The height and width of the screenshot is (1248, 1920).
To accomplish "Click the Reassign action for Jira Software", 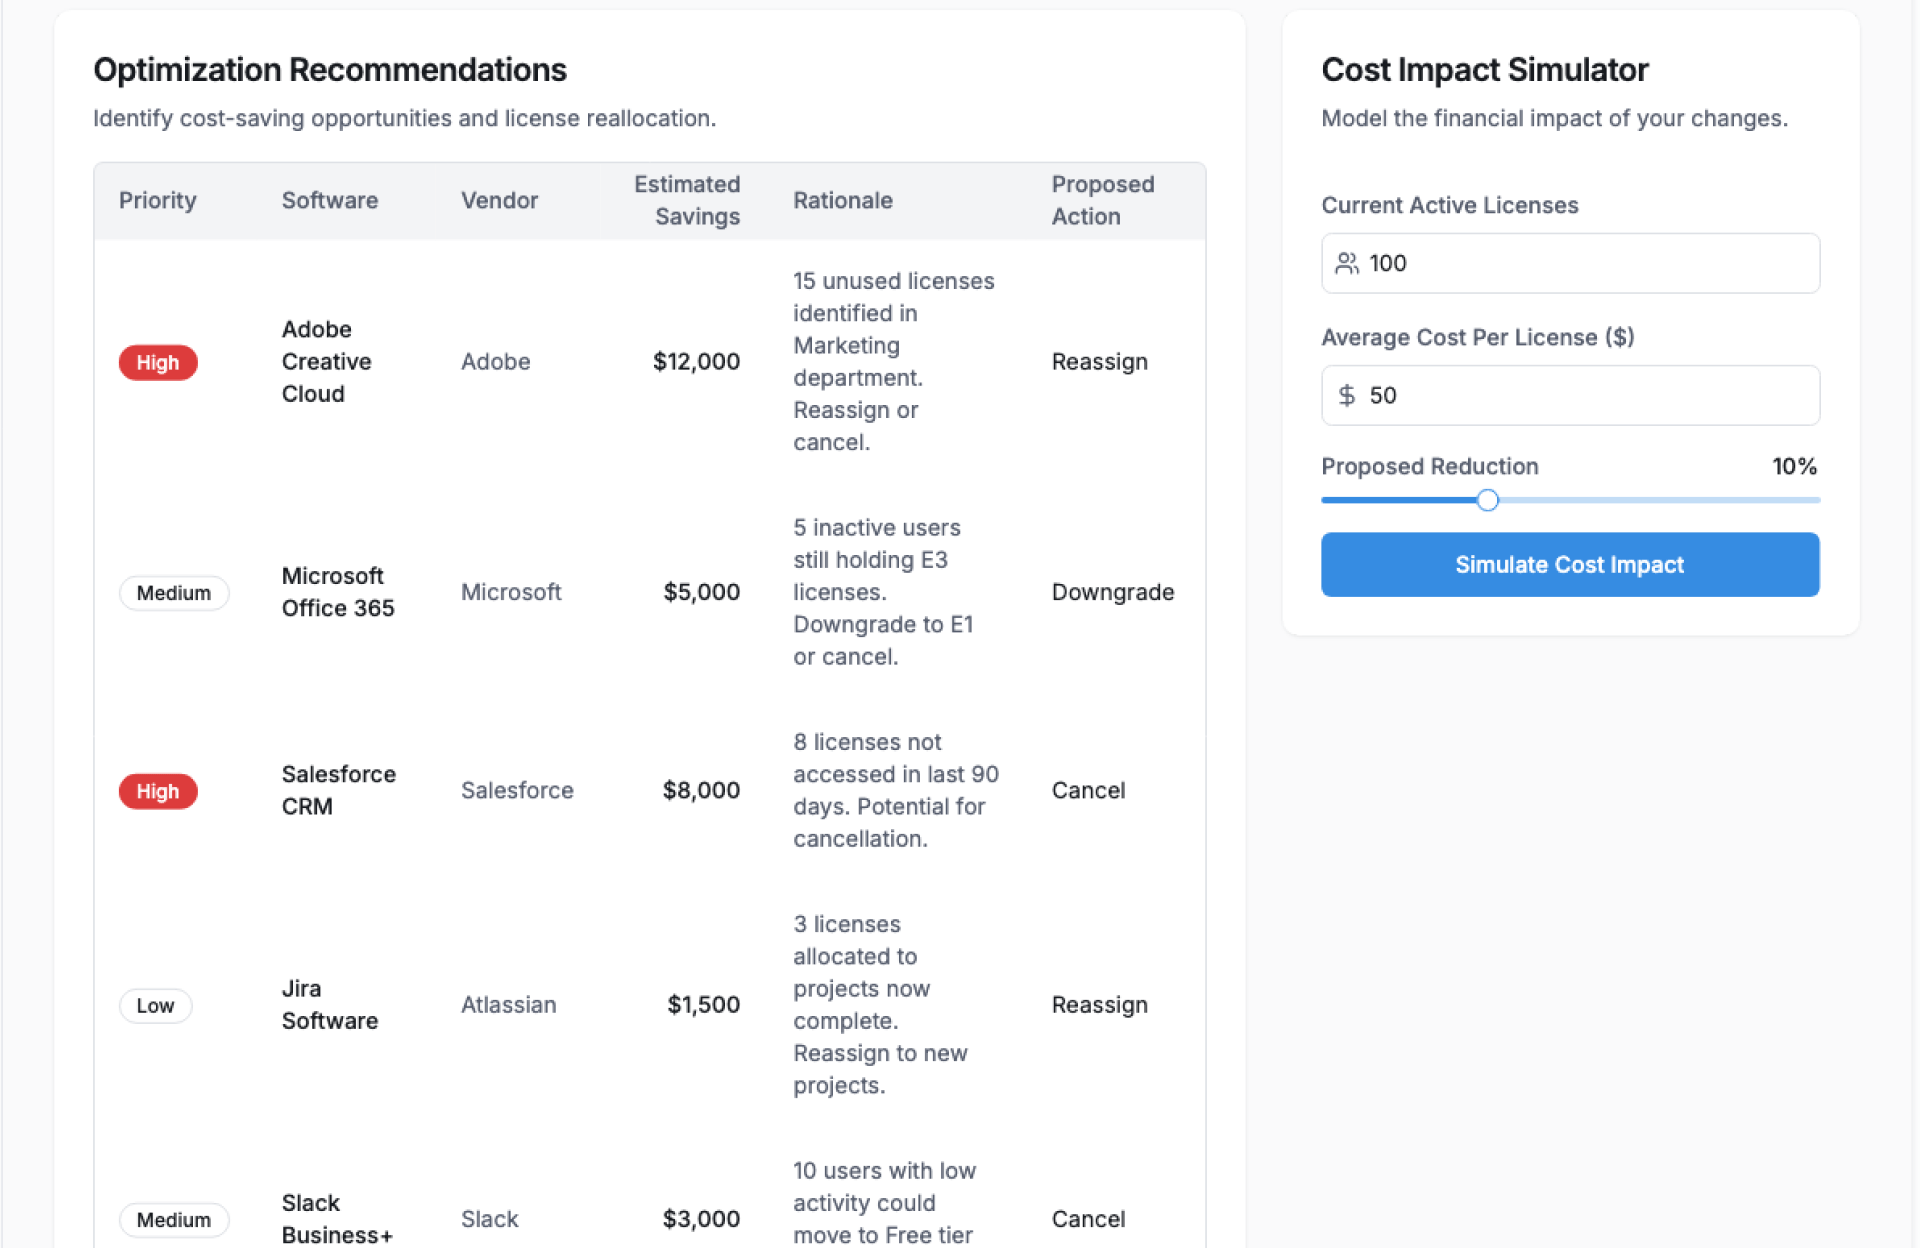I will 1099,1004.
